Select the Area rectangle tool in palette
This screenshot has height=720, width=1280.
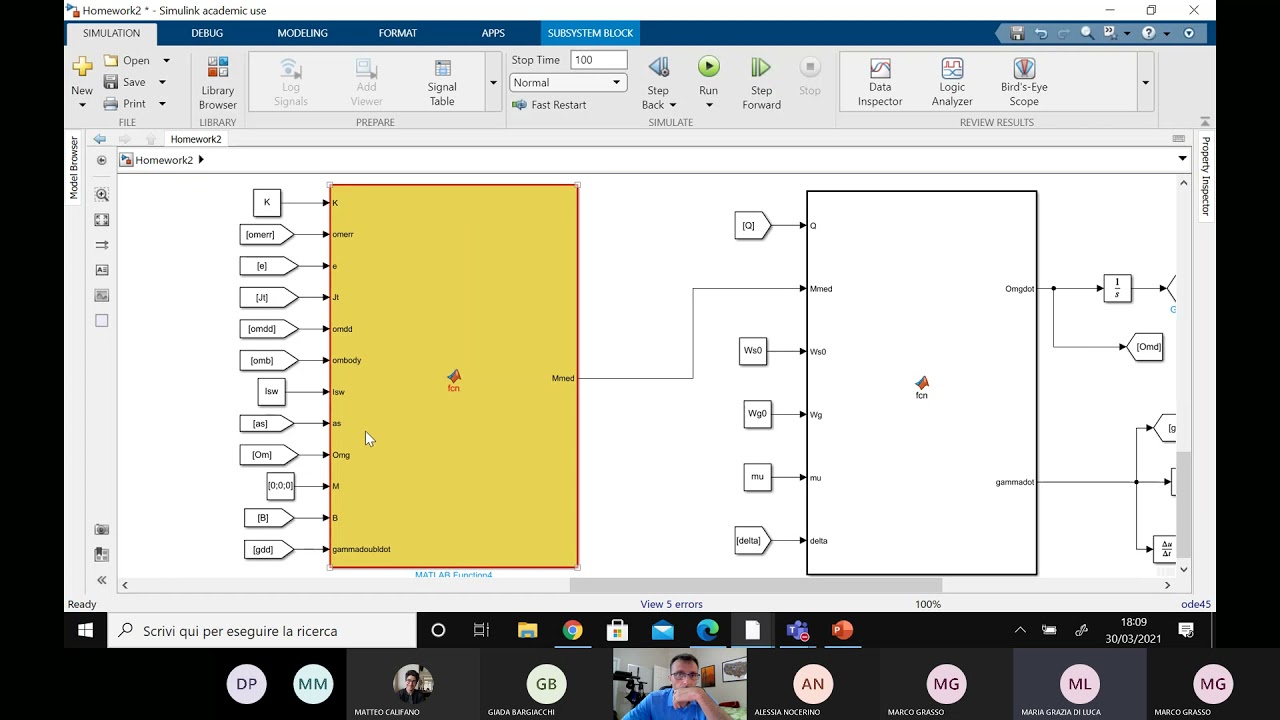[x=101, y=321]
